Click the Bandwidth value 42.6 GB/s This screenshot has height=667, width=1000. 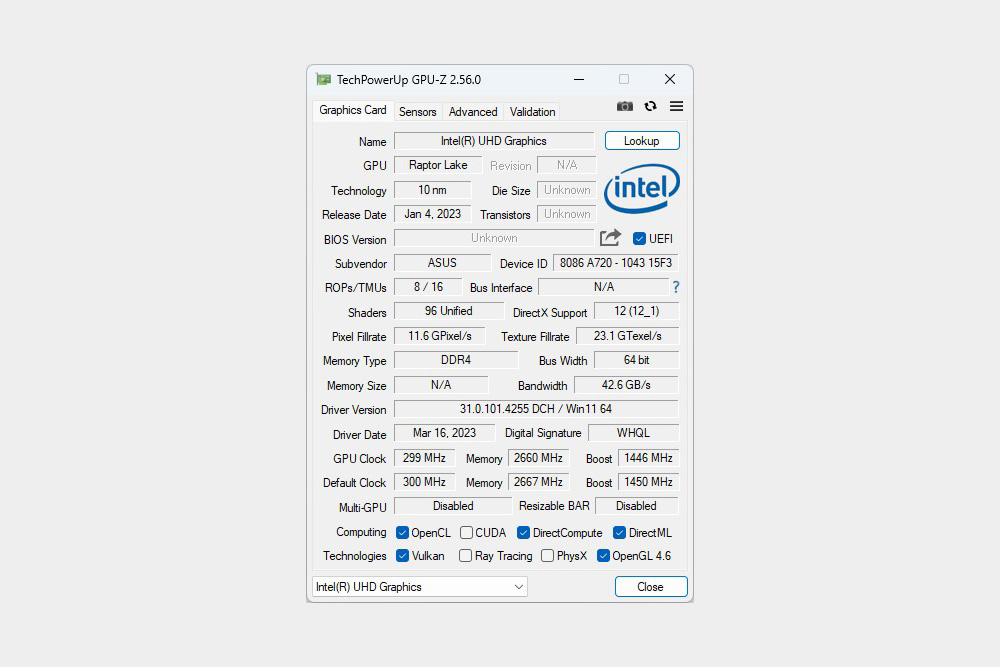[x=626, y=385]
